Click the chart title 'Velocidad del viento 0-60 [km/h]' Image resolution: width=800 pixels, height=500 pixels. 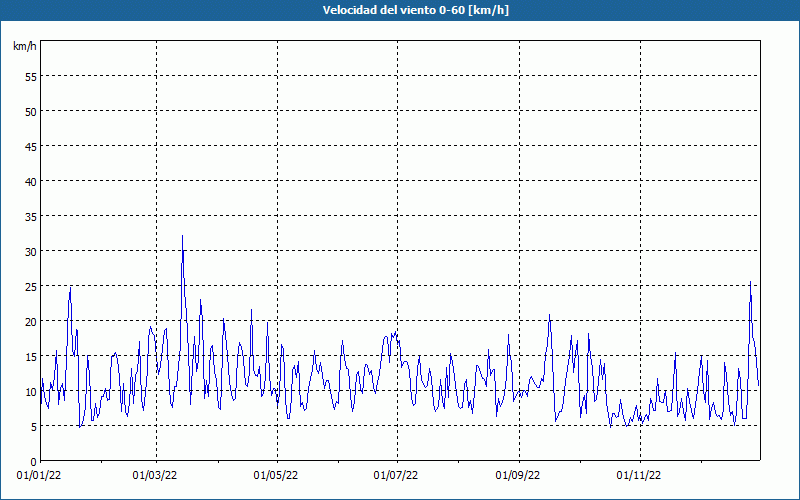tap(416, 10)
